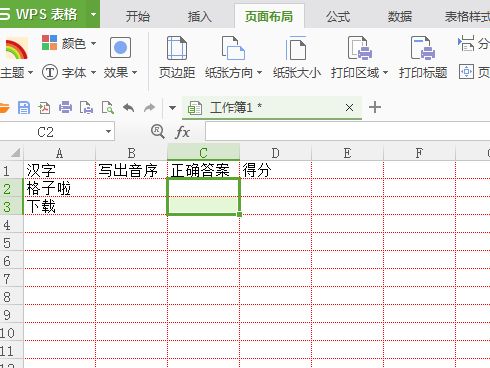Expand the 颜色 dropdown arrow

(93, 43)
